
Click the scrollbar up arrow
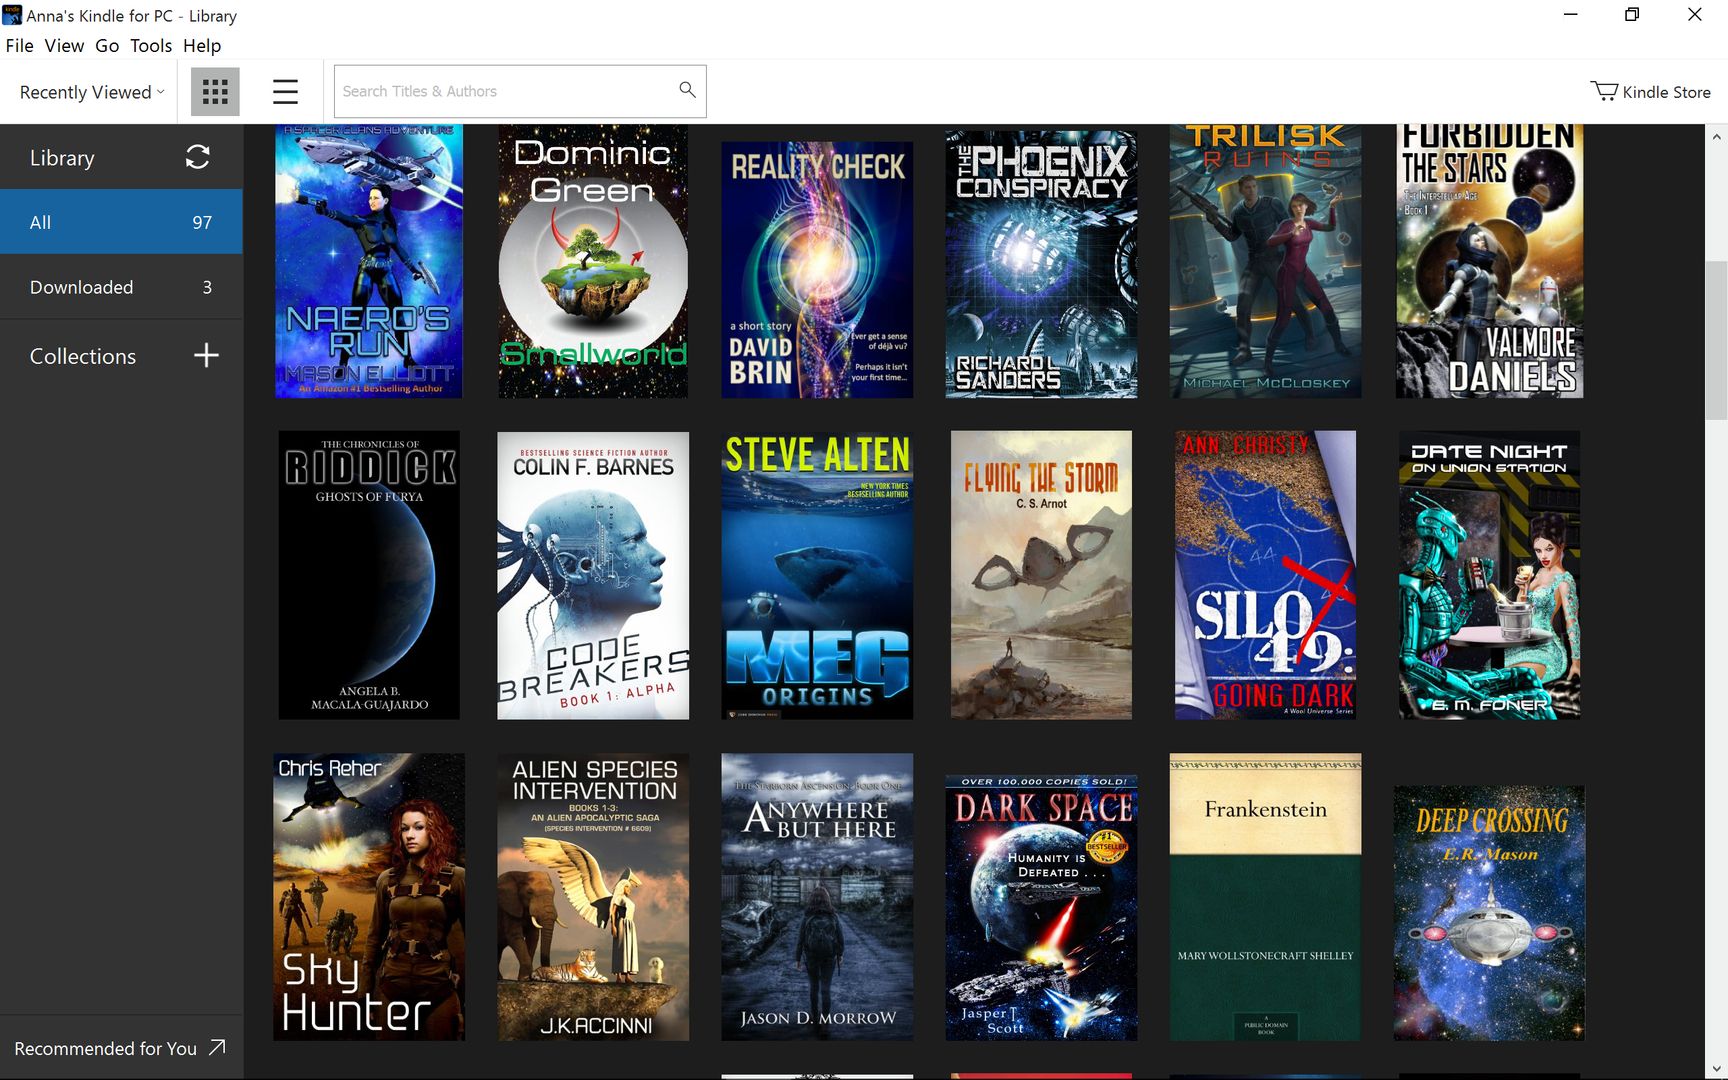click(1716, 137)
